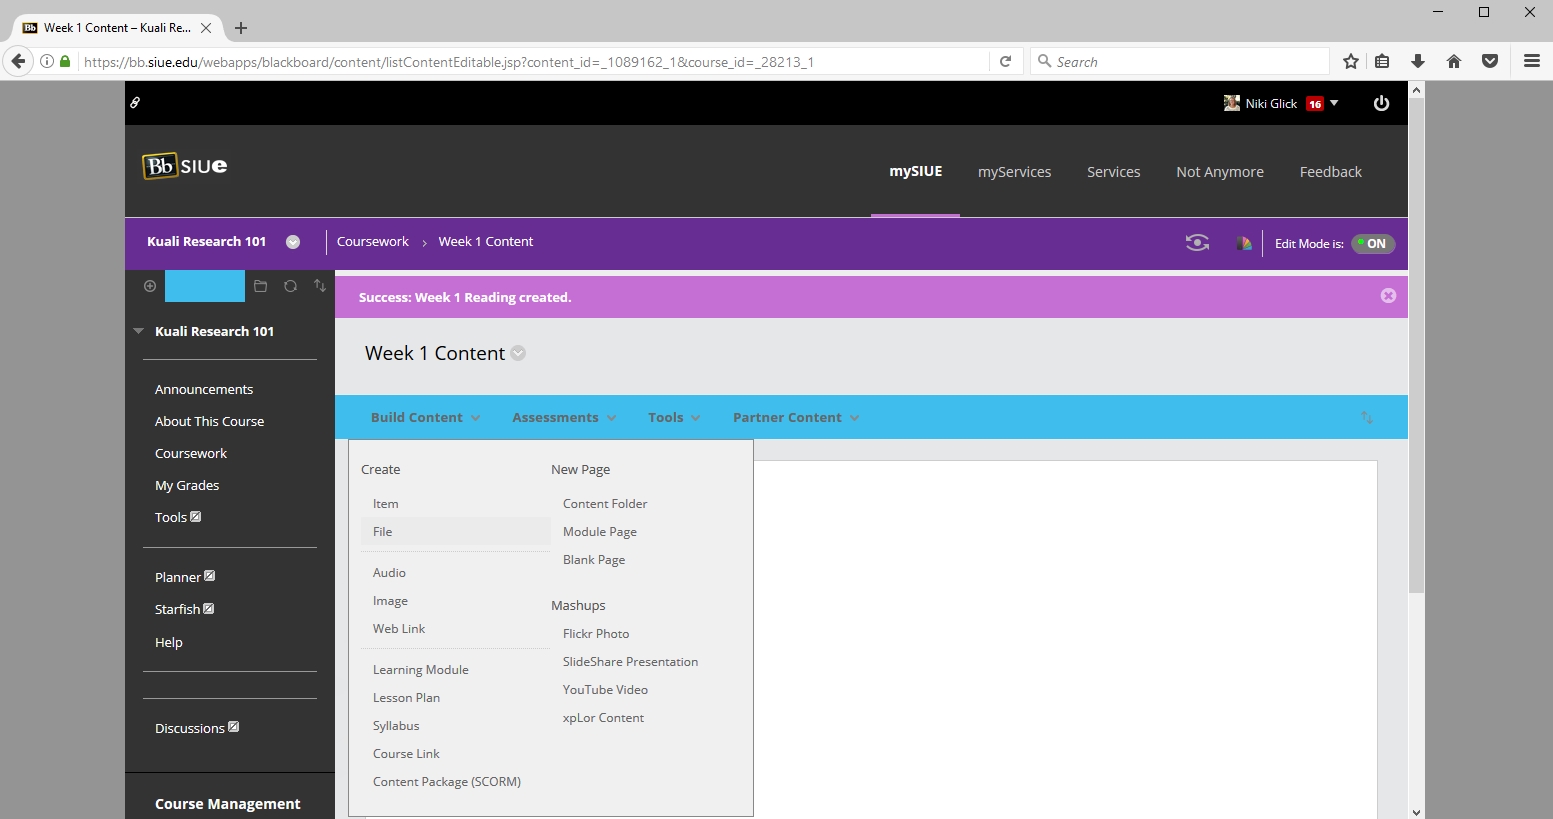Click the course menu reorder arrows icon

point(320,286)
